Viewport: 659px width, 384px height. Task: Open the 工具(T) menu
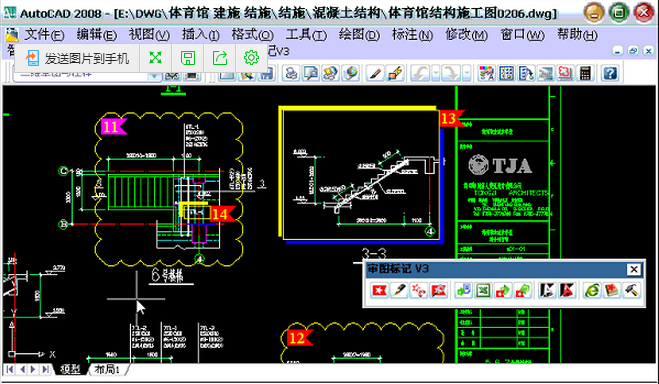(306, 34)
